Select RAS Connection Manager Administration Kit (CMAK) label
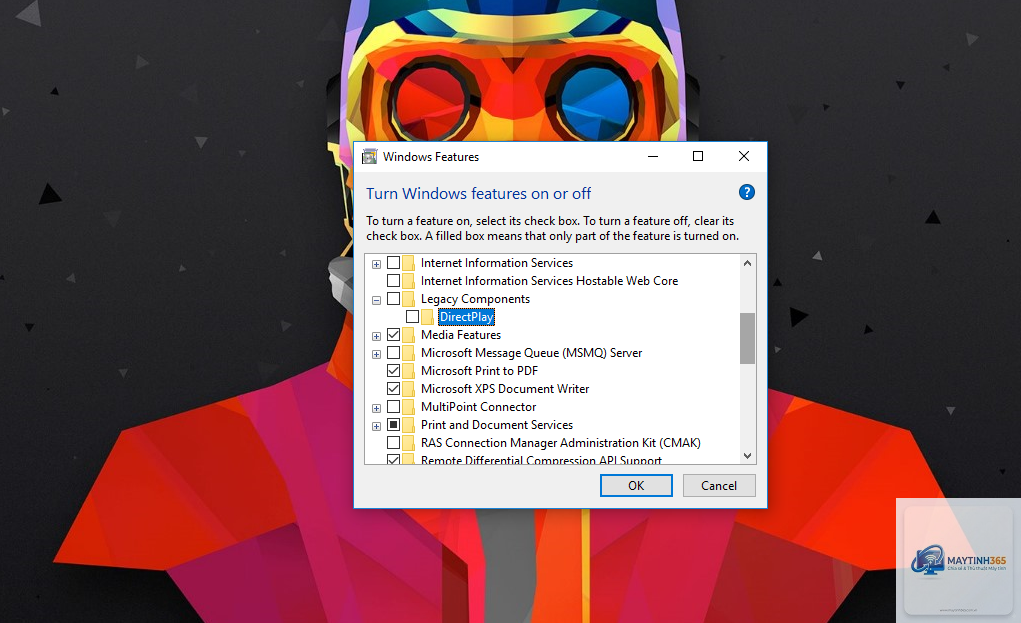Viewport: 1021px width, 623px height. tap(561, 443)
